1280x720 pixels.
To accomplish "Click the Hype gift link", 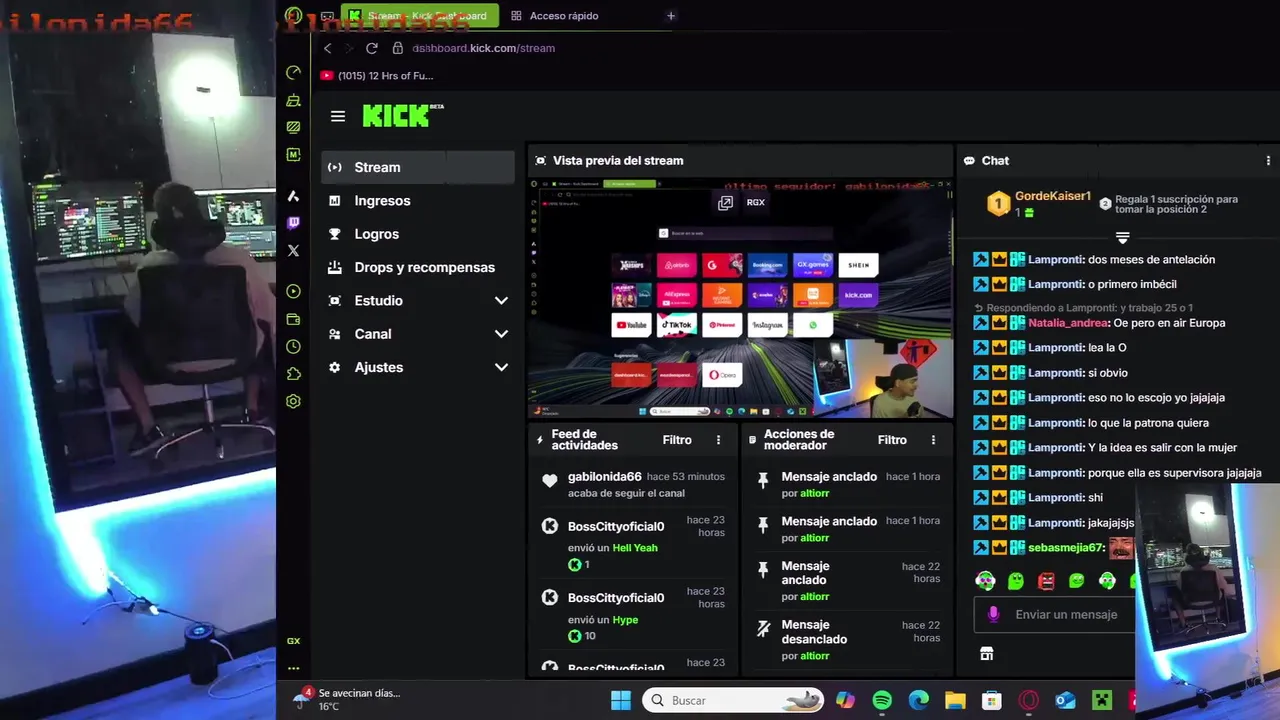I will tap(625, 620).
